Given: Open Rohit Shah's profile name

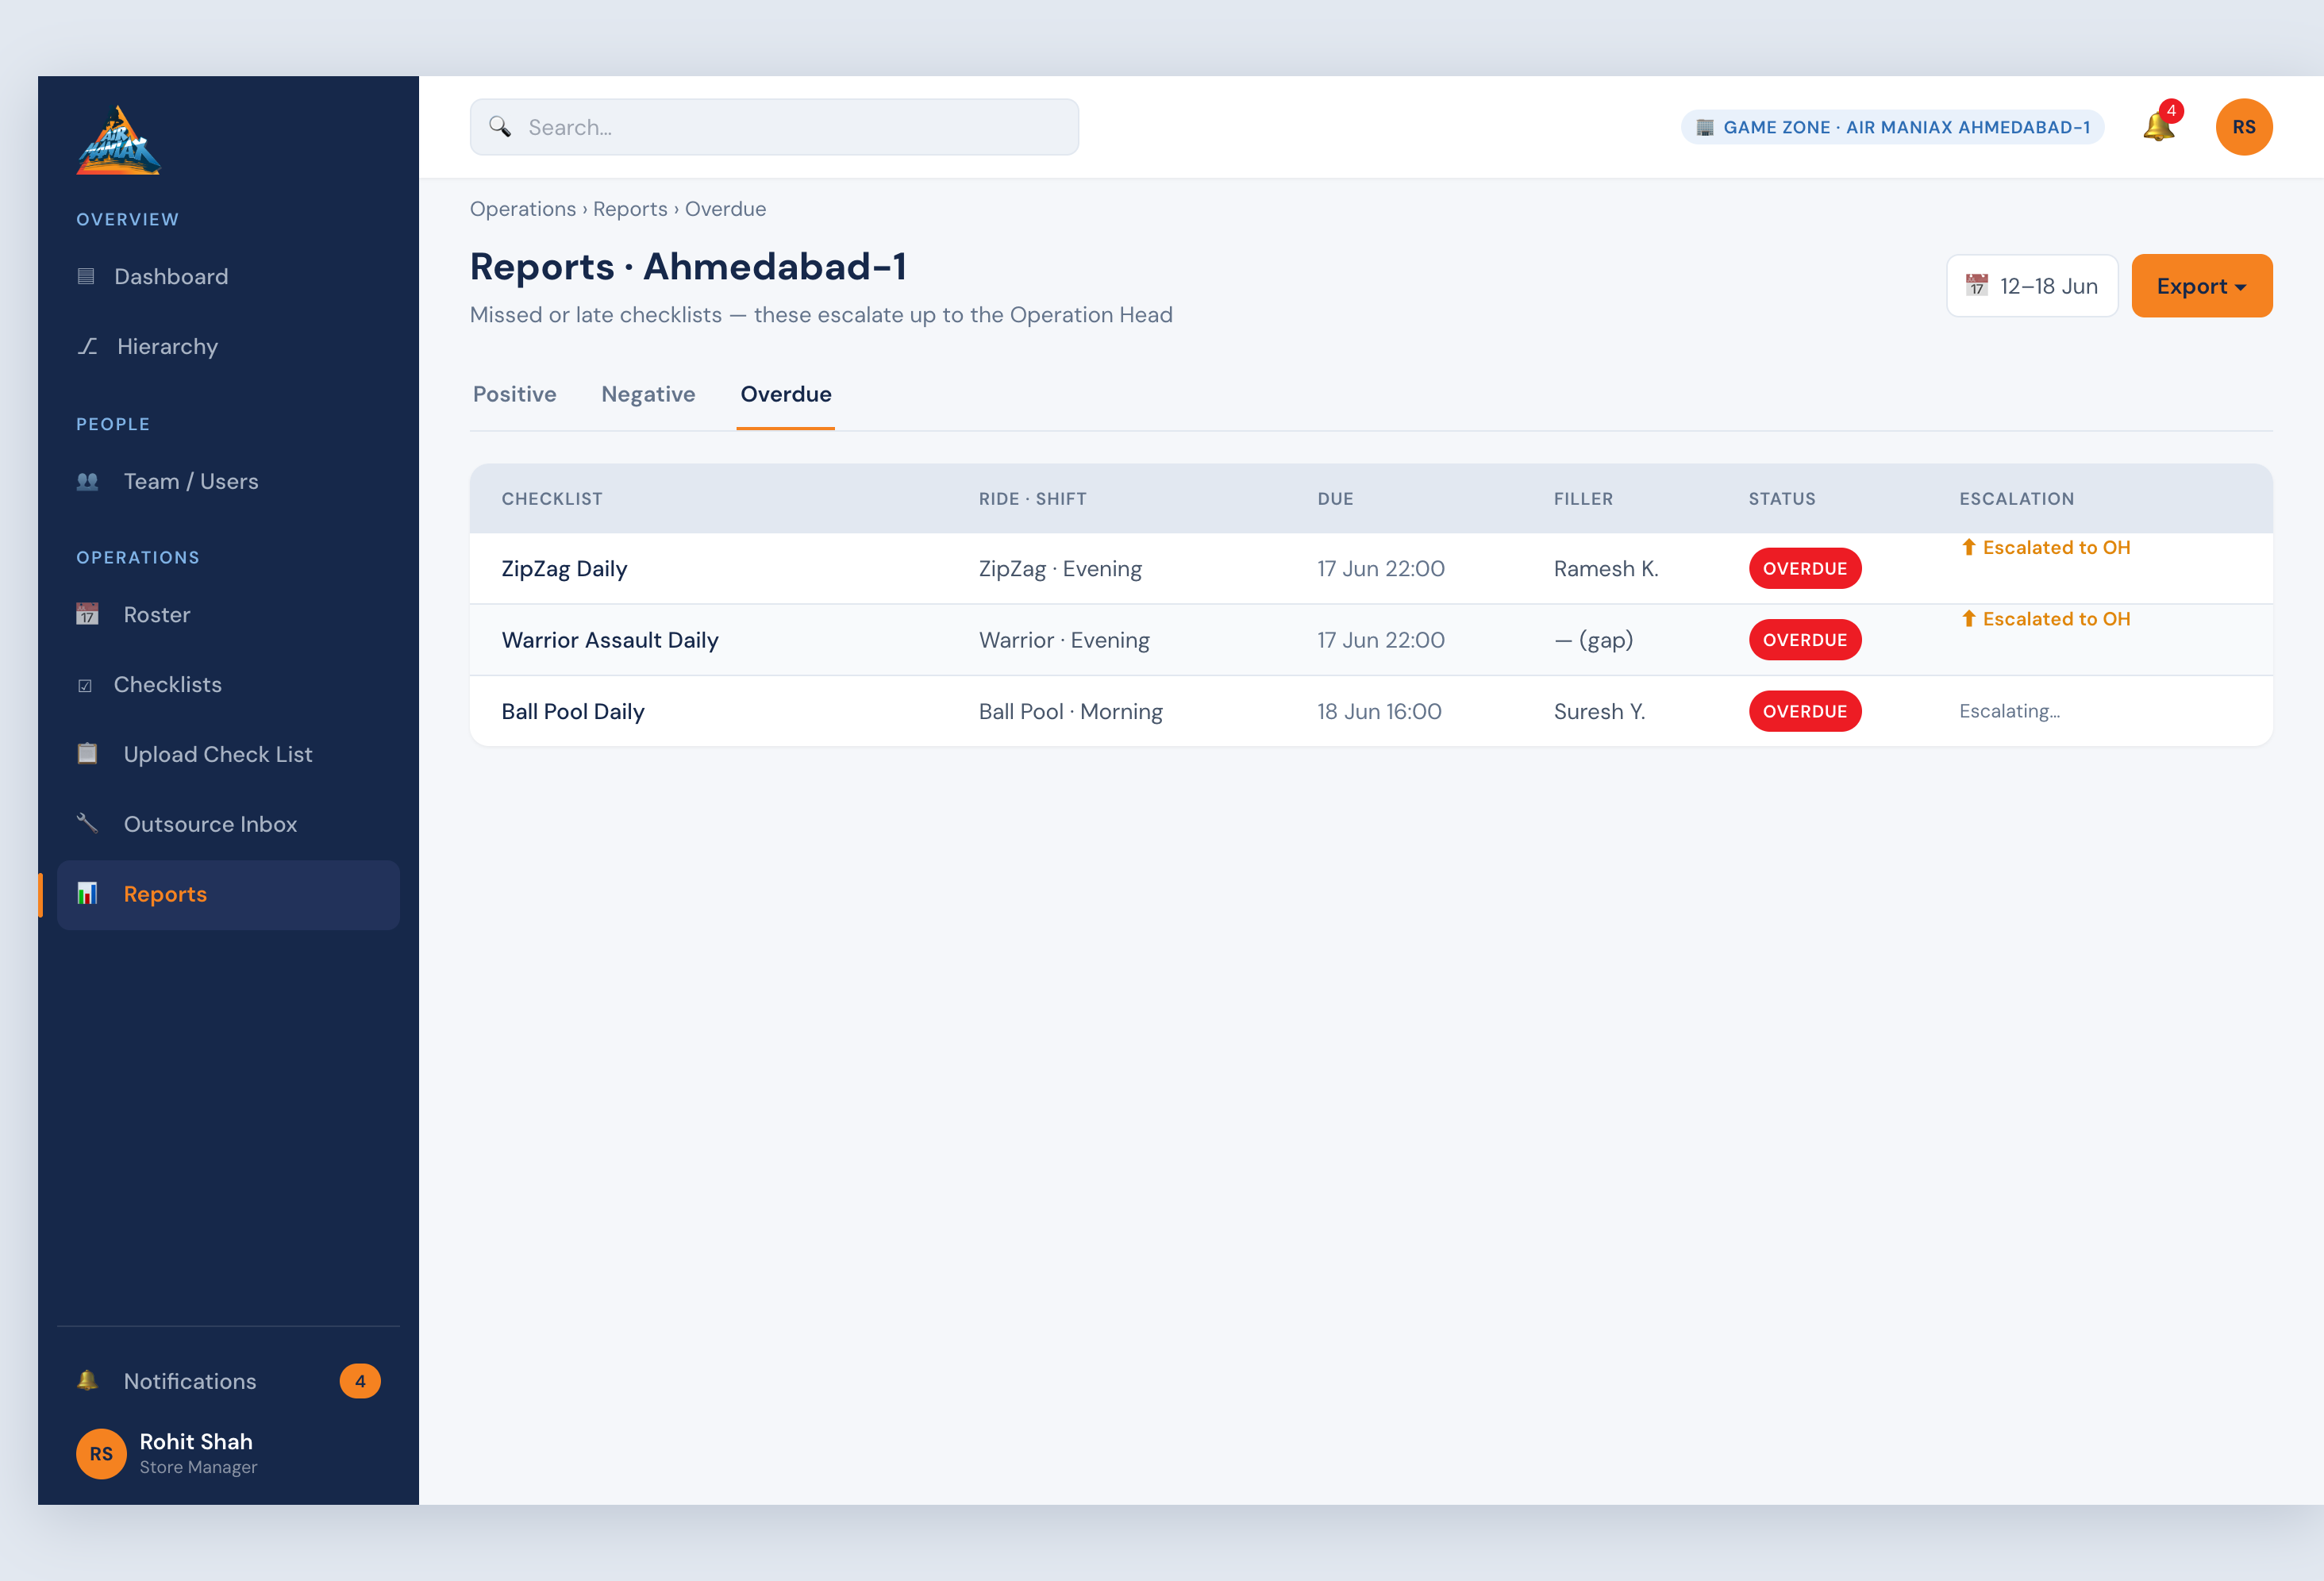Looking at the screenshot, I should click(x=196, y=1441).
